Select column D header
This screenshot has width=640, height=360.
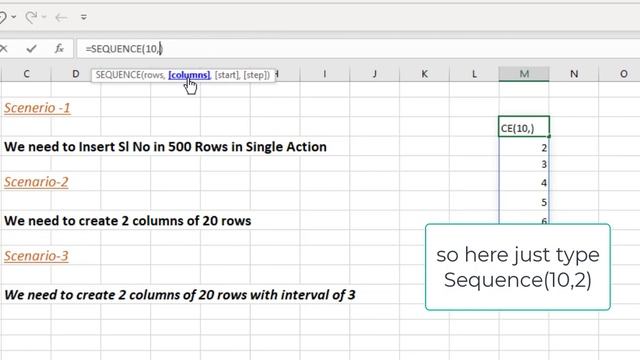tap(76, 74)
